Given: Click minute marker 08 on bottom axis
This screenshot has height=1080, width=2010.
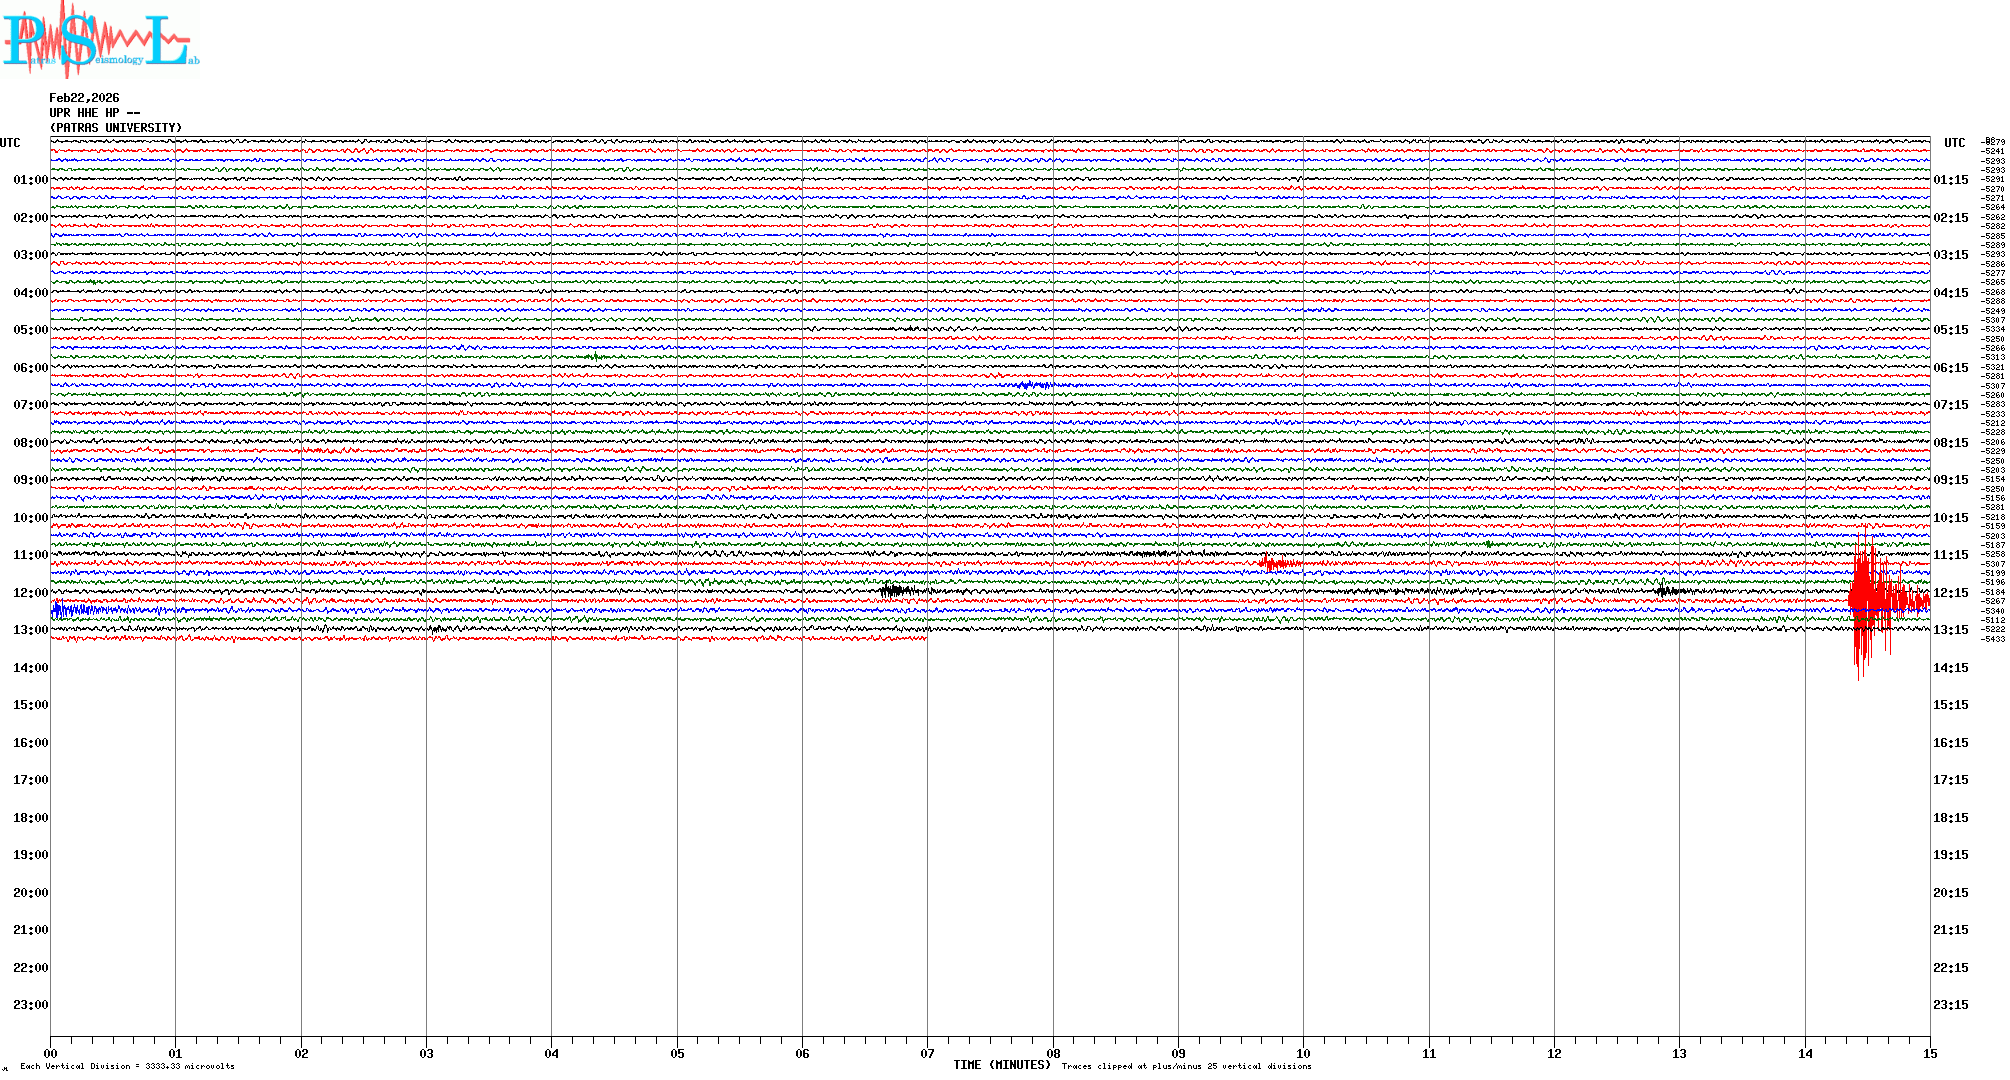Looking at the screenshot, I should pyautogui.click(x=1053, y=1053).
